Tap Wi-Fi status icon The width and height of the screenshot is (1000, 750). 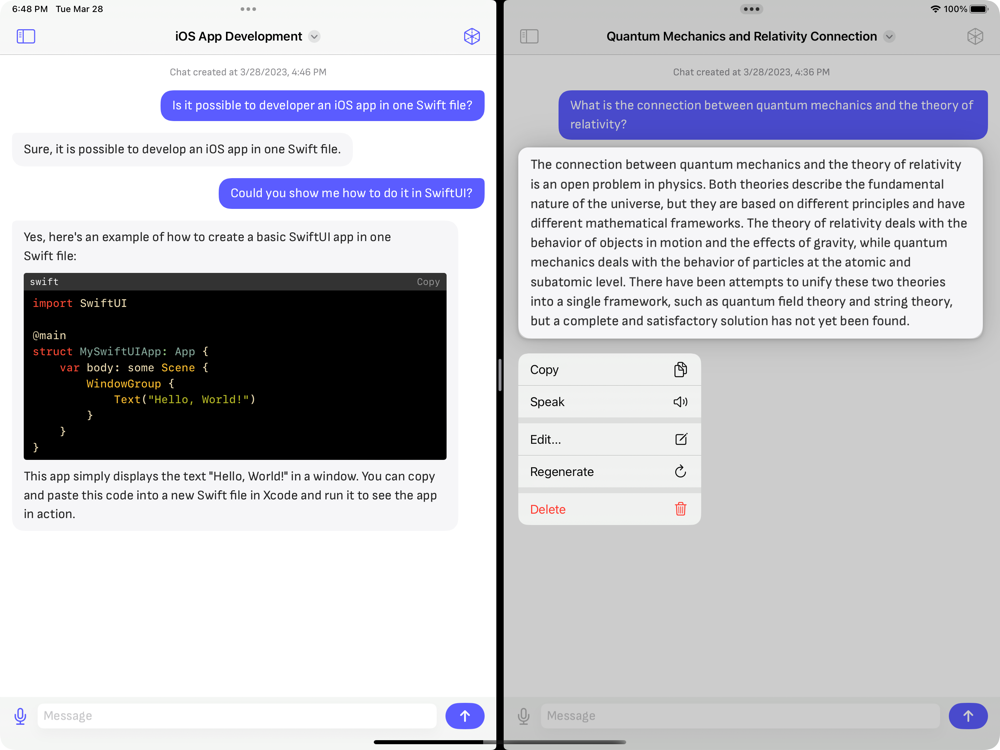[x=936, y=9]
